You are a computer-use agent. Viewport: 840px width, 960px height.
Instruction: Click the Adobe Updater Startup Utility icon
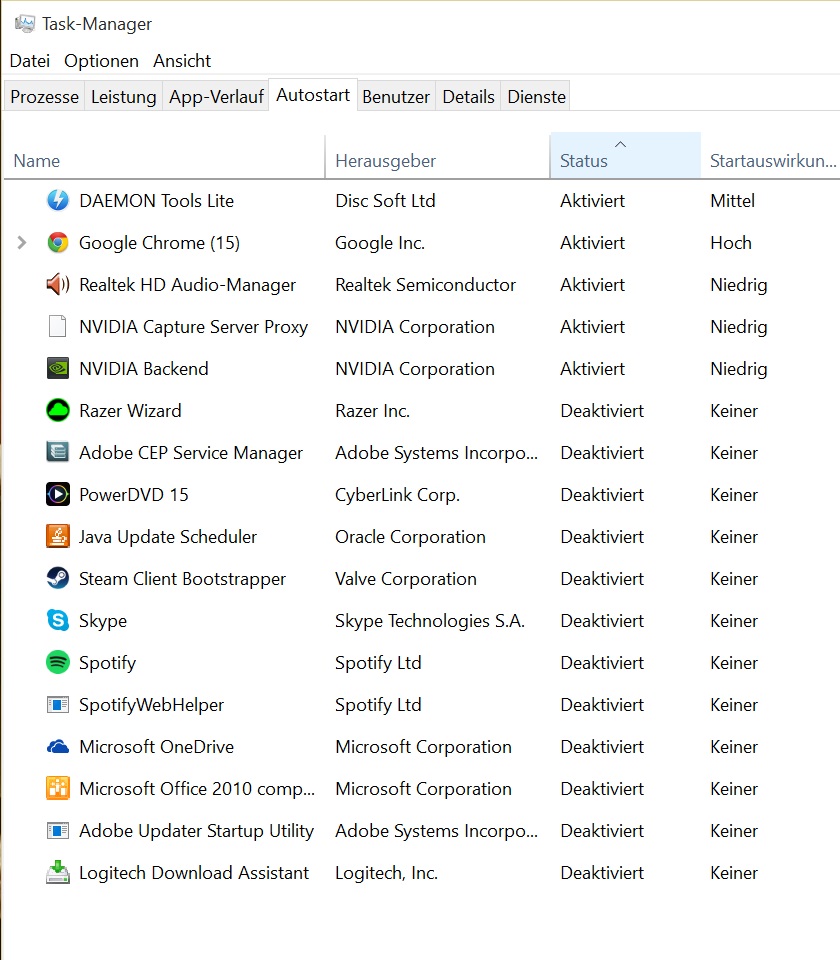58,831
